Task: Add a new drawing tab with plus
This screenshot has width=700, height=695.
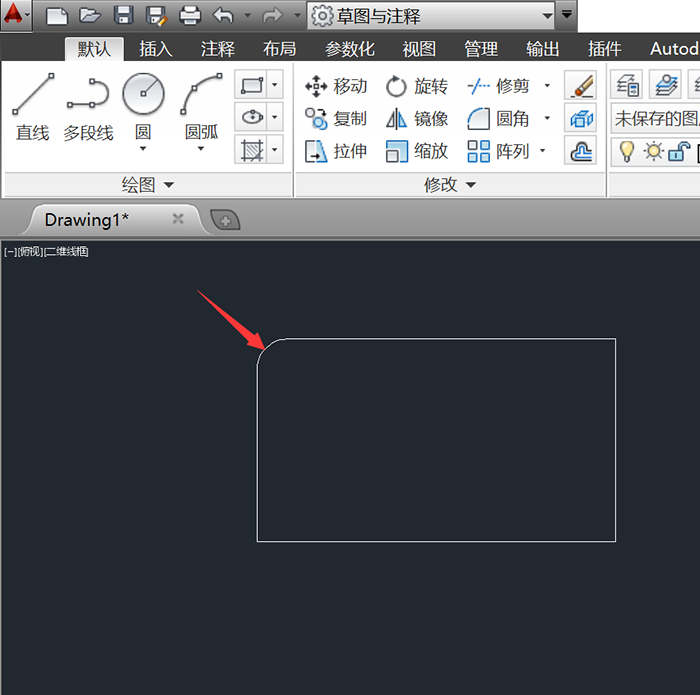Action: 225,221
